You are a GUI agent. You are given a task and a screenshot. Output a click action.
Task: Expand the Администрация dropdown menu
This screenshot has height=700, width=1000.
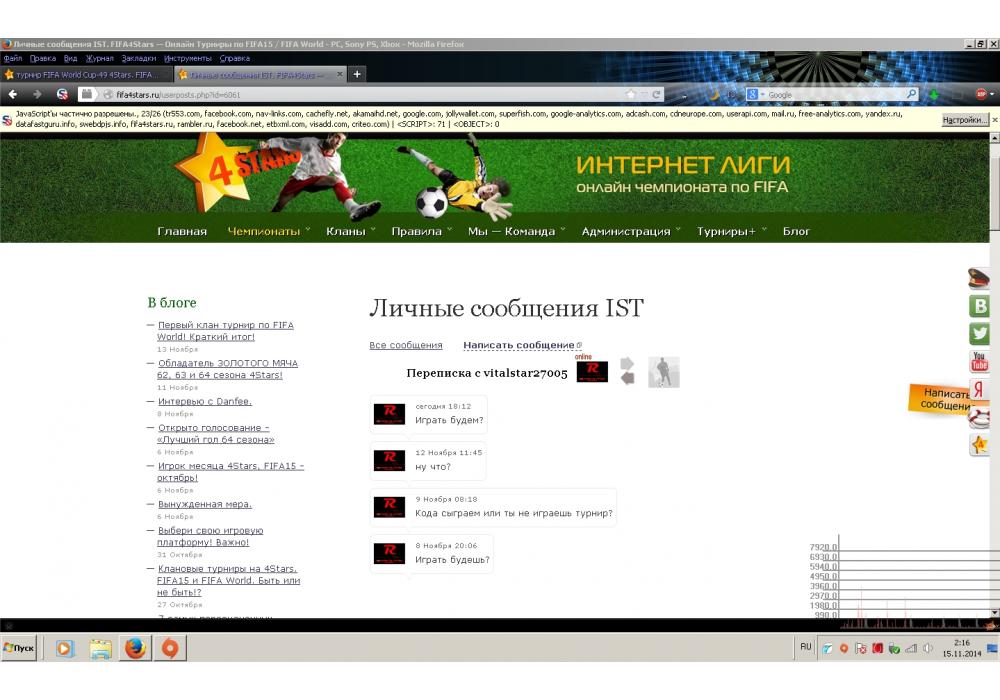click(631, 231)
